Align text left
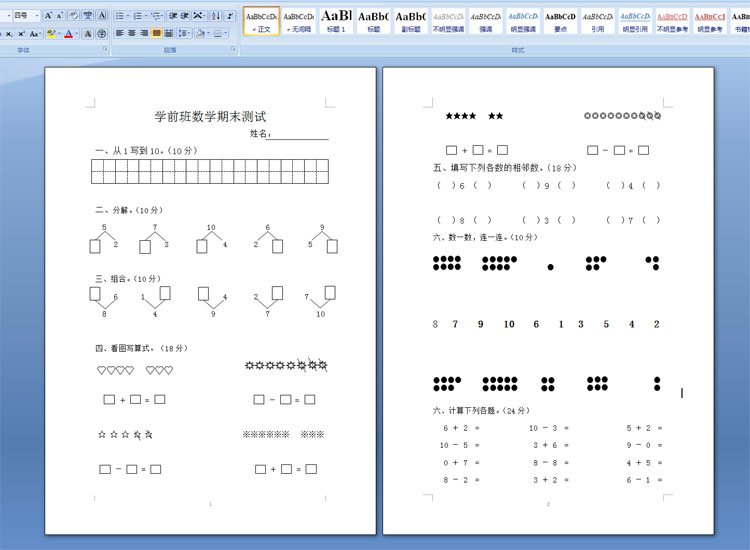This screenshot has height=550, width=750. coord(120,33)
